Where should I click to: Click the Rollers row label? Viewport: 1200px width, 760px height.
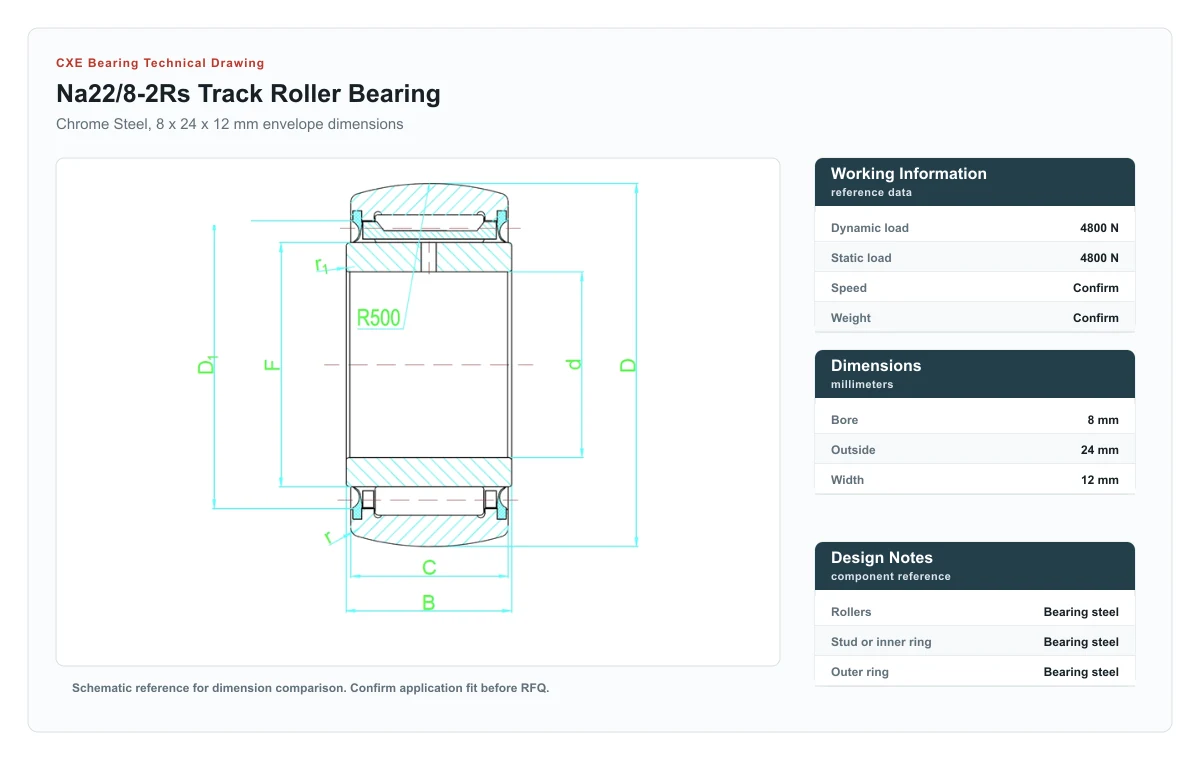point(851,612)
